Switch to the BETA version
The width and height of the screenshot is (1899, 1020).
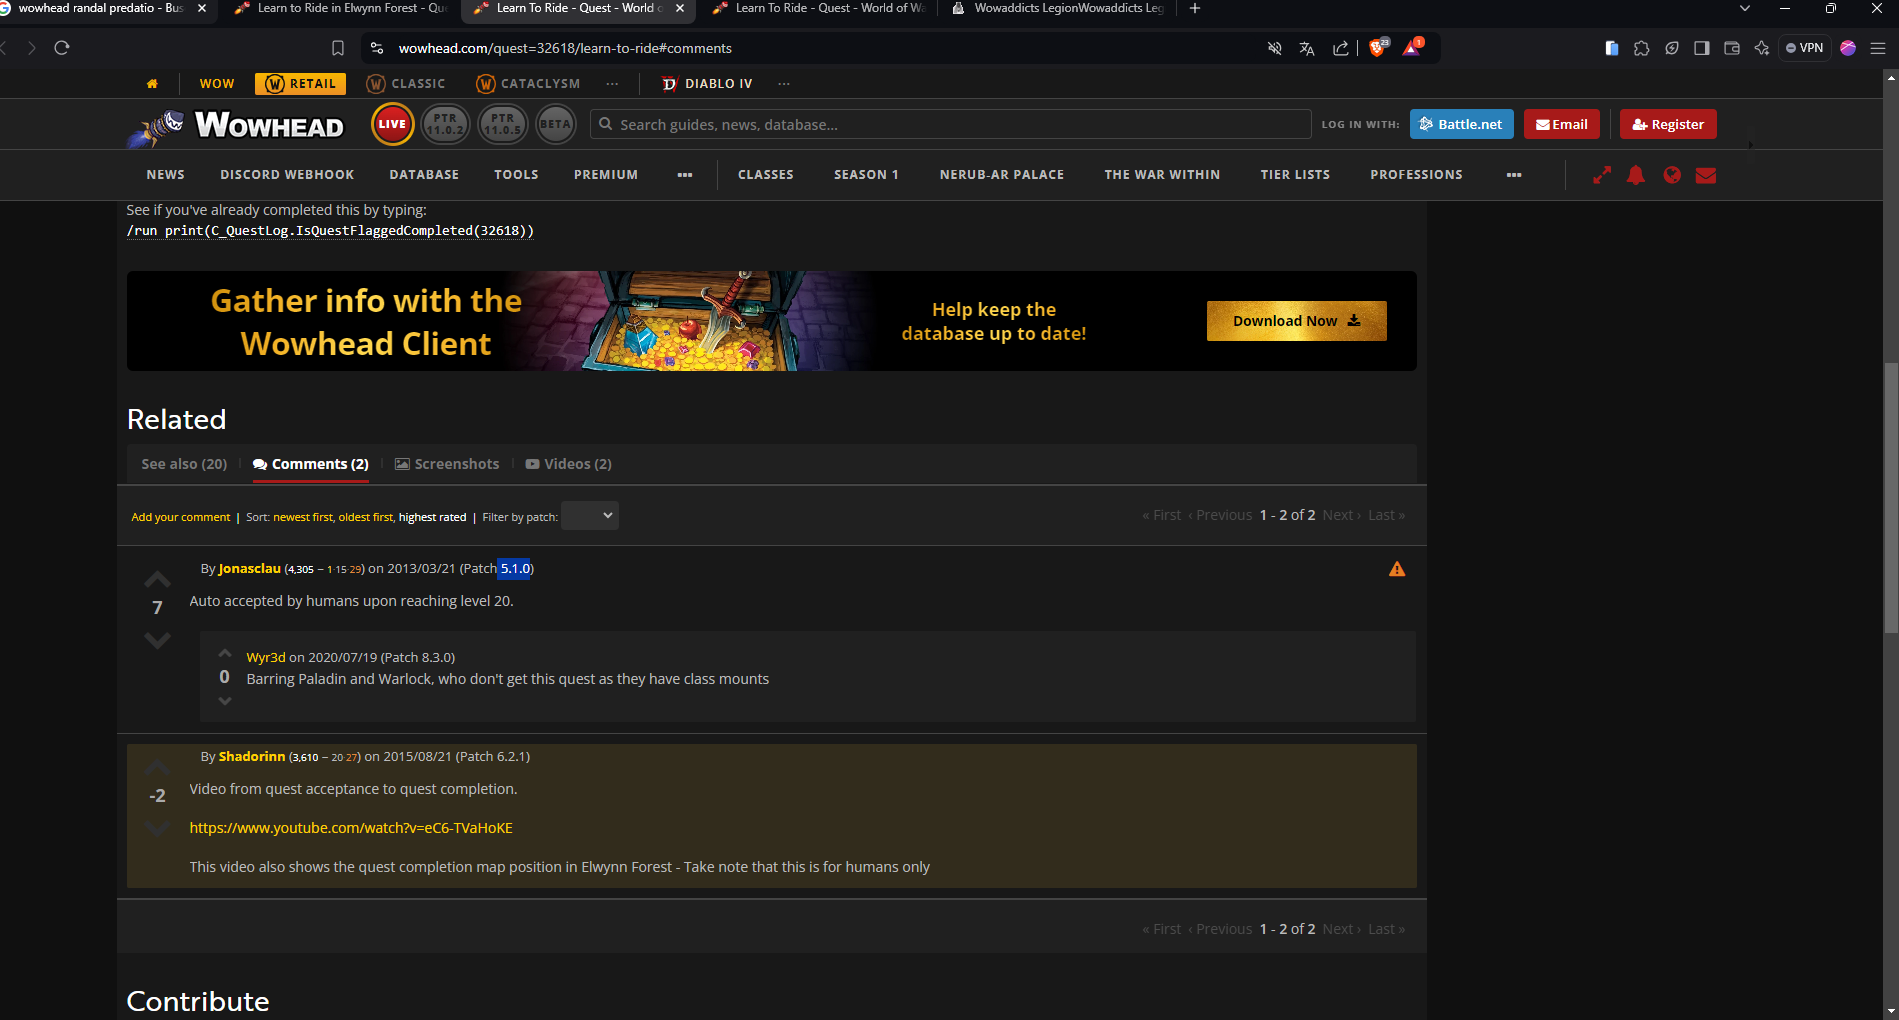555,125
